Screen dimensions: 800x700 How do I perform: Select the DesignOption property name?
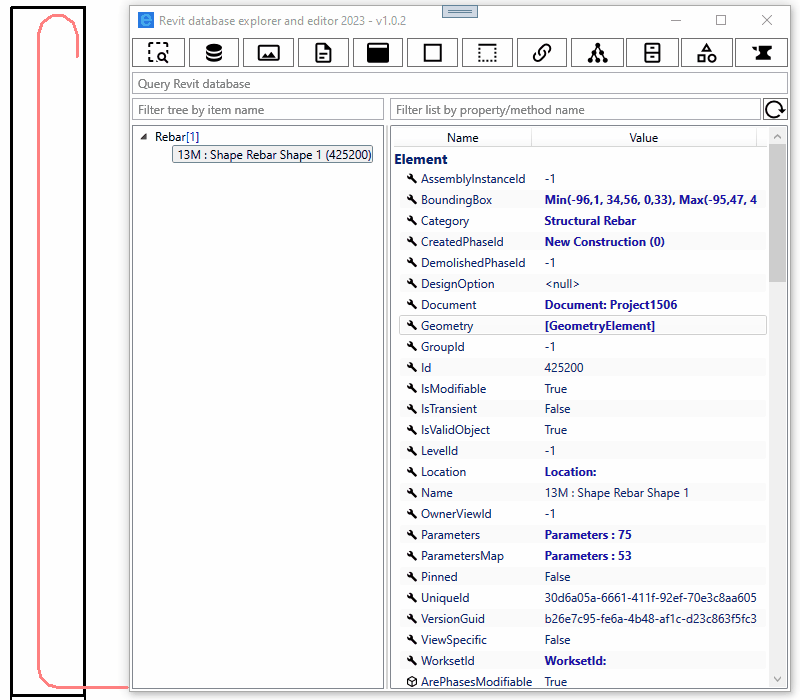pos(458,284)
